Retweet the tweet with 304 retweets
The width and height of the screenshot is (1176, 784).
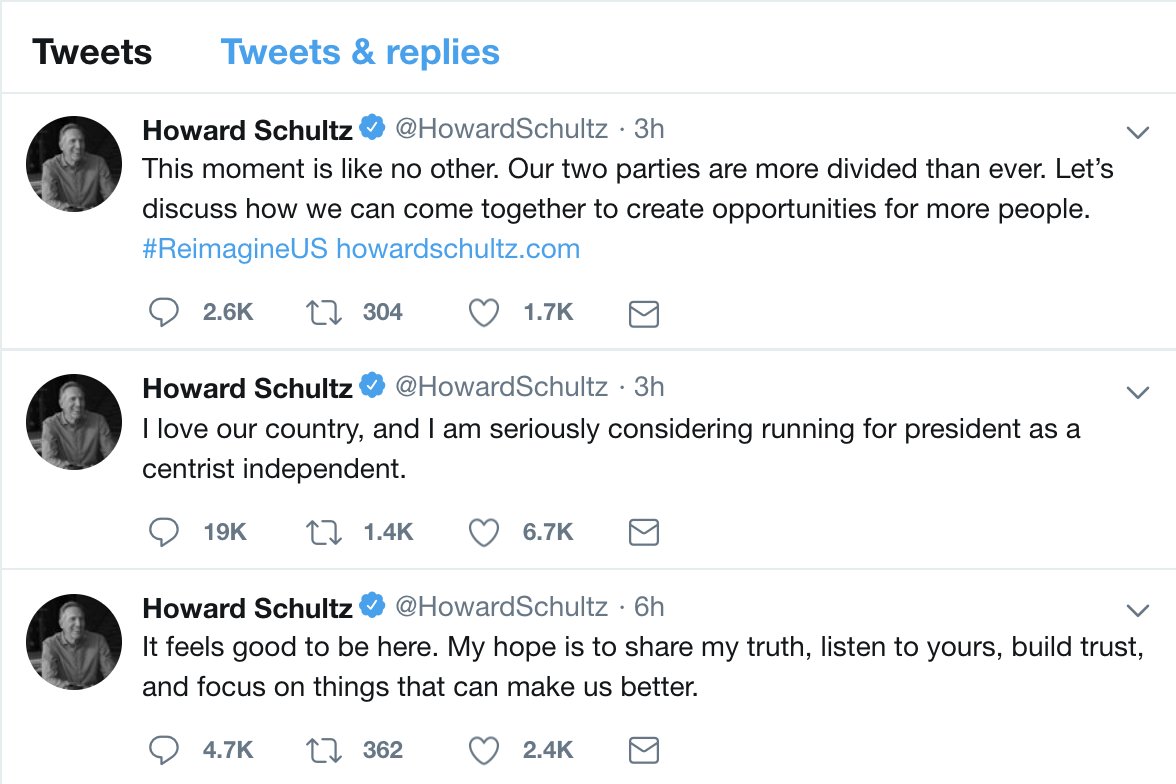[324, 313]
